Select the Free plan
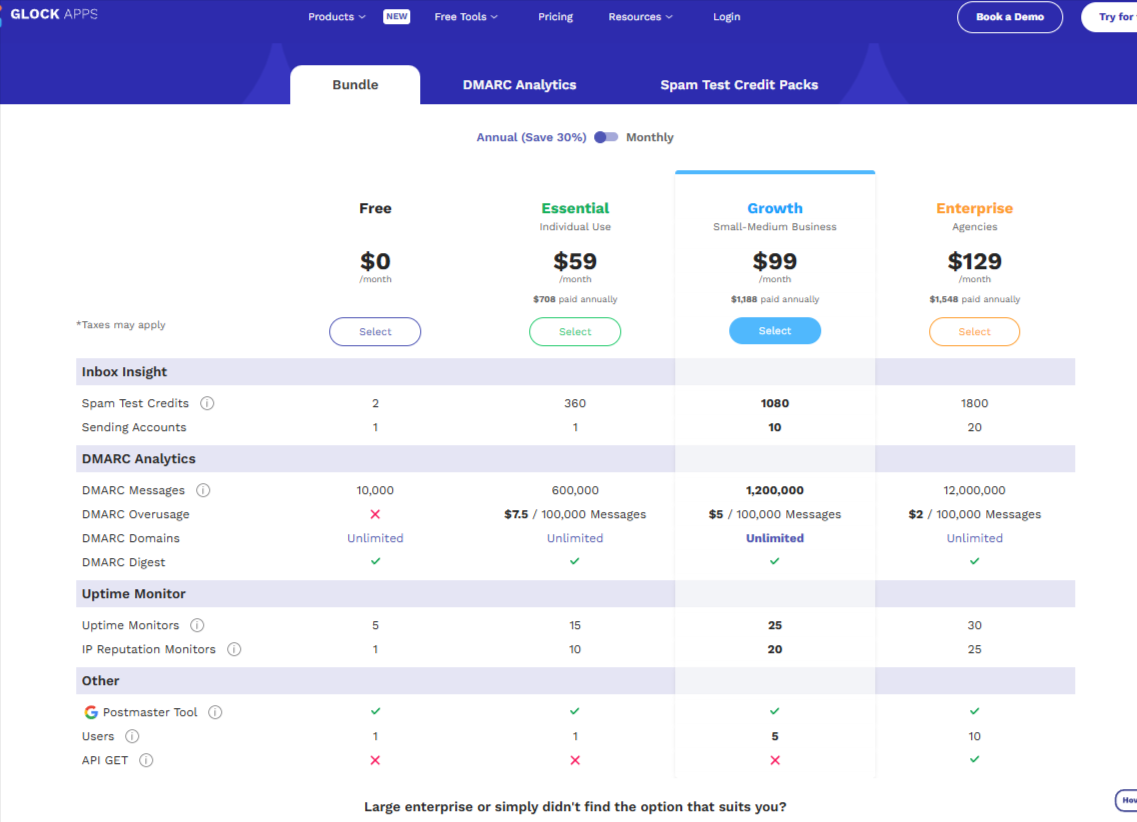Viewport: 1137px width, 822px height. coord(375,331)
